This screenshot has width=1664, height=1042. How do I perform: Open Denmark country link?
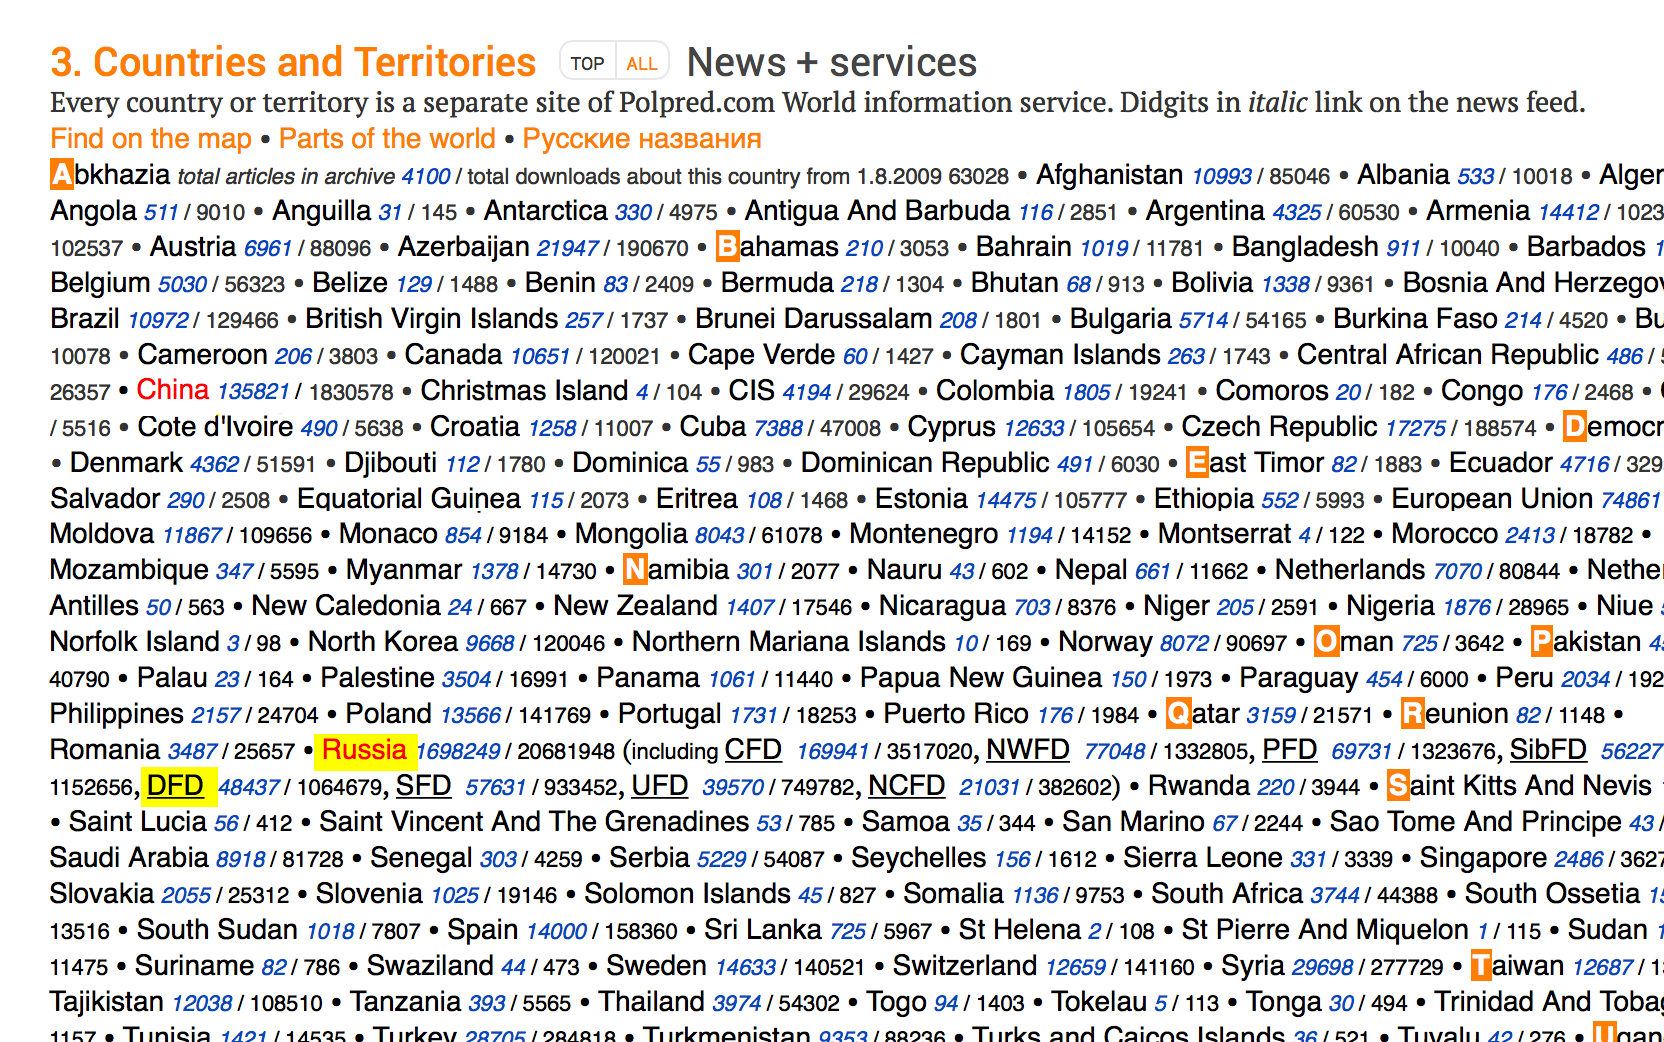126,463
